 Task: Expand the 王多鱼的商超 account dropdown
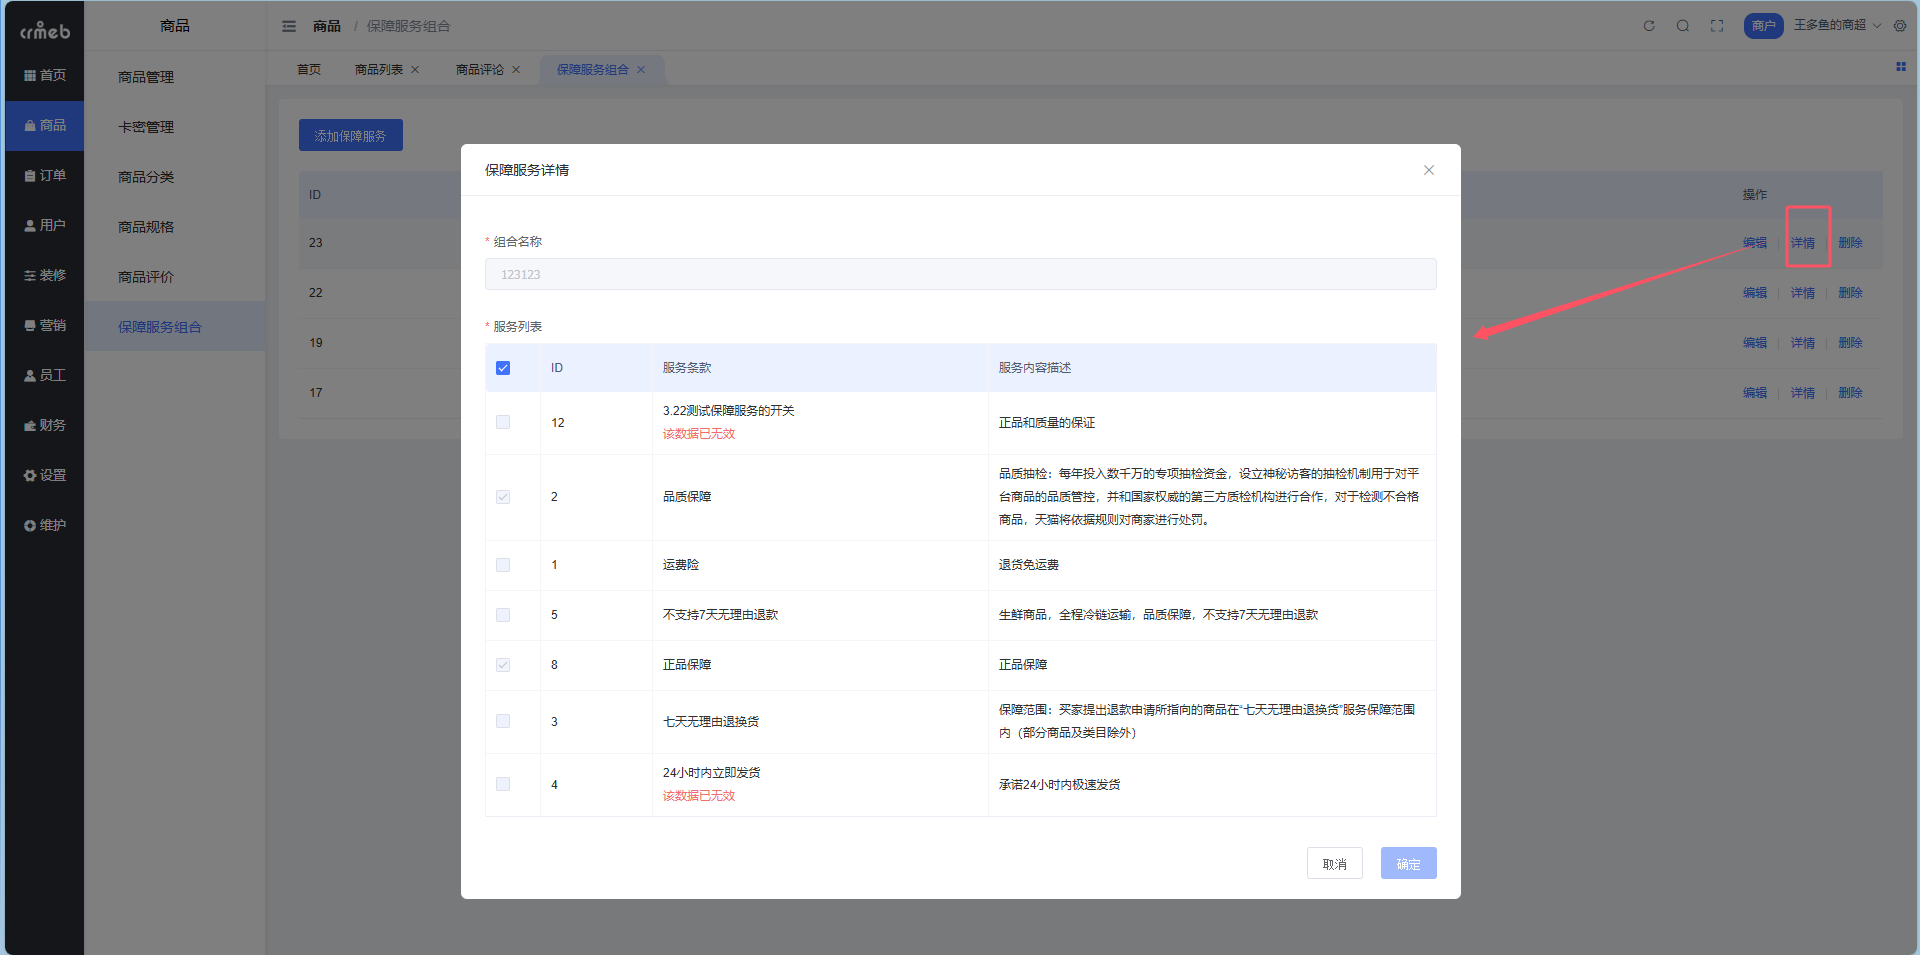tap(1836, 25)
